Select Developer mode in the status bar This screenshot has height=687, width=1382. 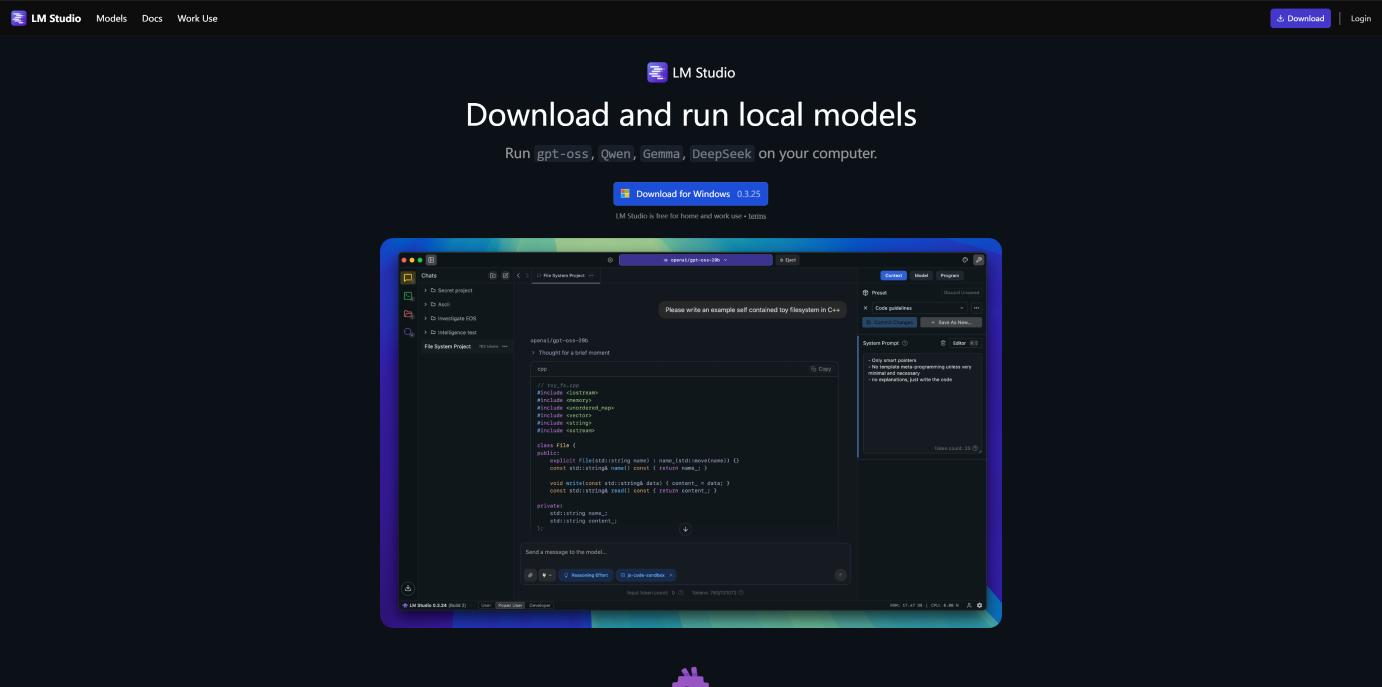540,605
